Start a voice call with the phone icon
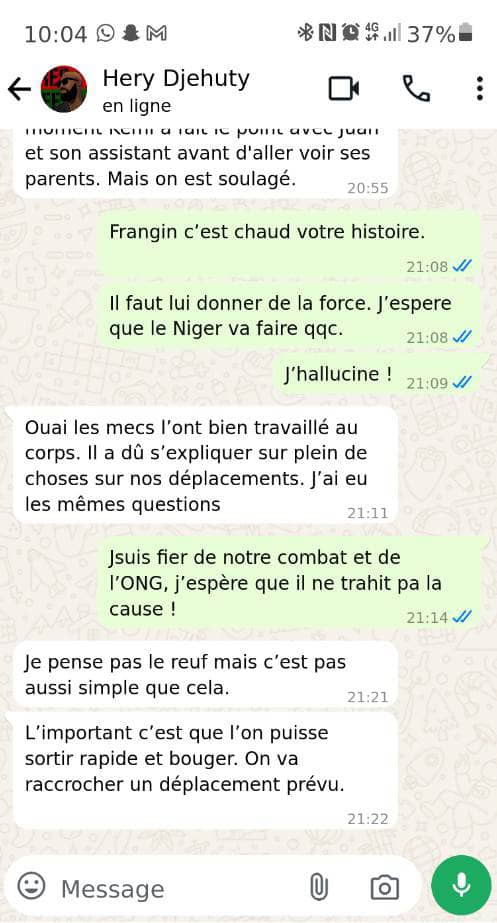Image resolution: width=497 pixels, height=923 pixels. tap(416, 89)
